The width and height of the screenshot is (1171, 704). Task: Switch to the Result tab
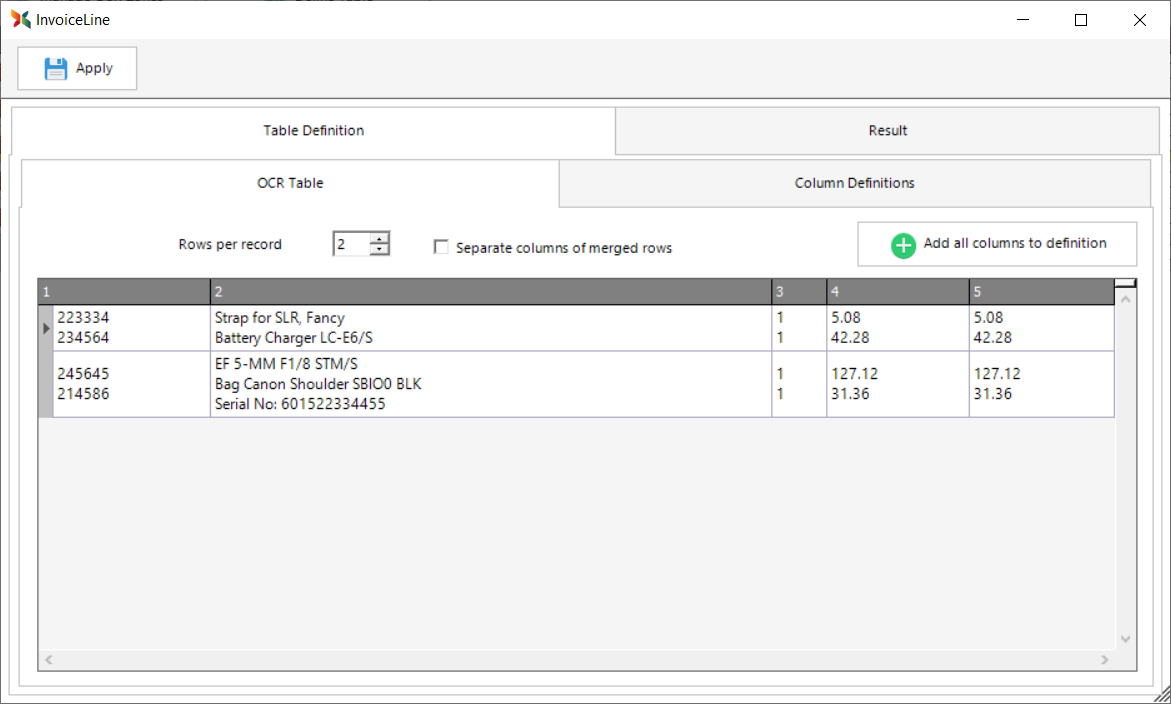(887, 131)
